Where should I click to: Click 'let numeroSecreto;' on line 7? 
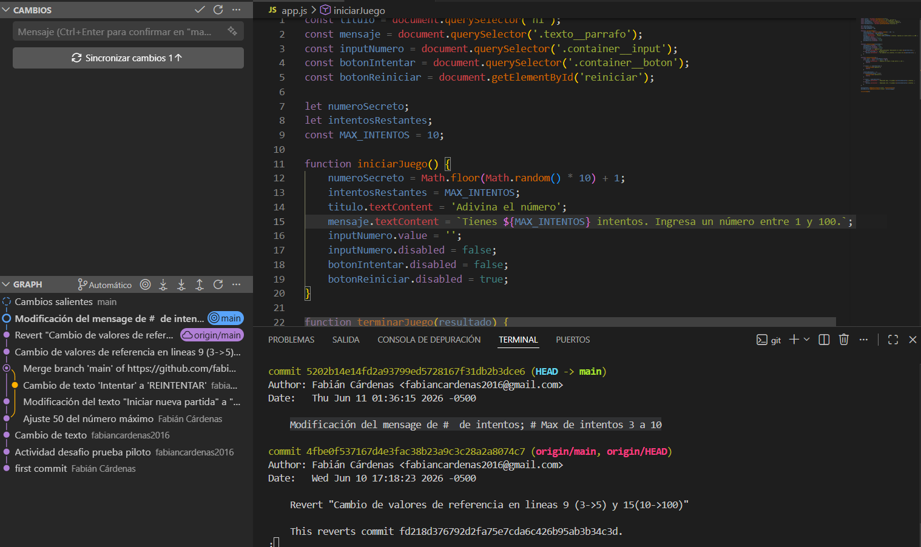(x=357, y=106)
